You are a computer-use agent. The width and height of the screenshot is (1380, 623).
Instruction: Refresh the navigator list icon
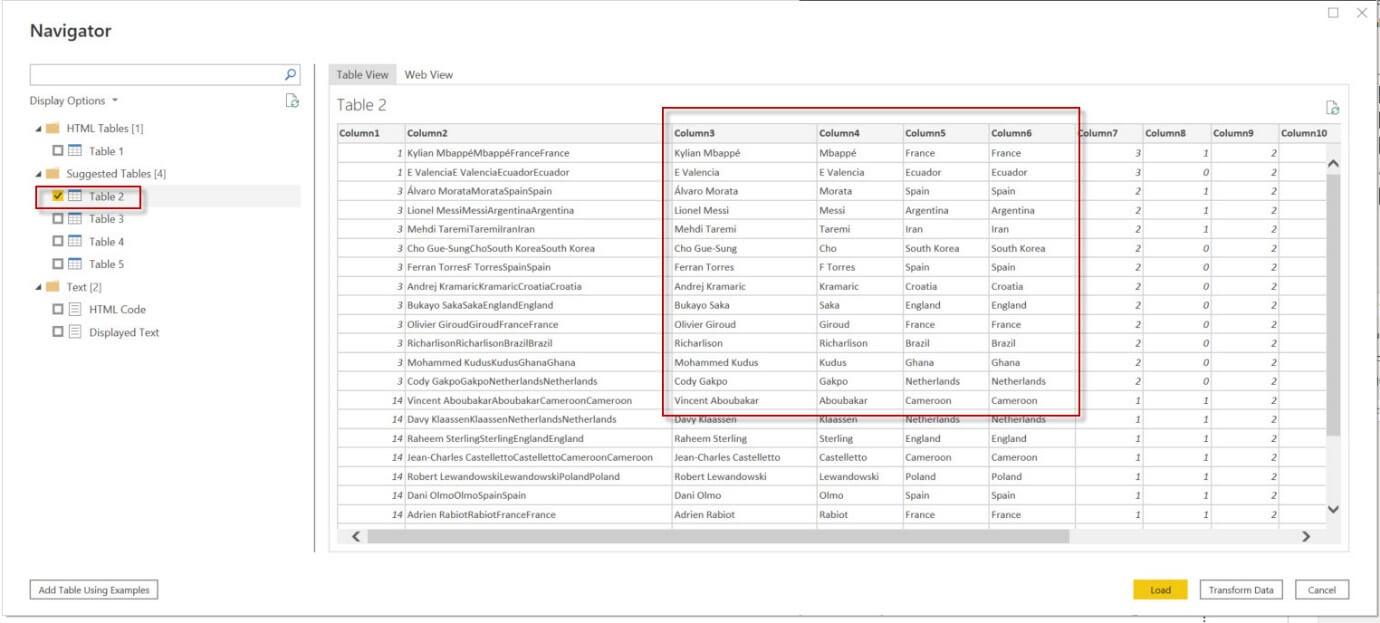coord(292,100)
